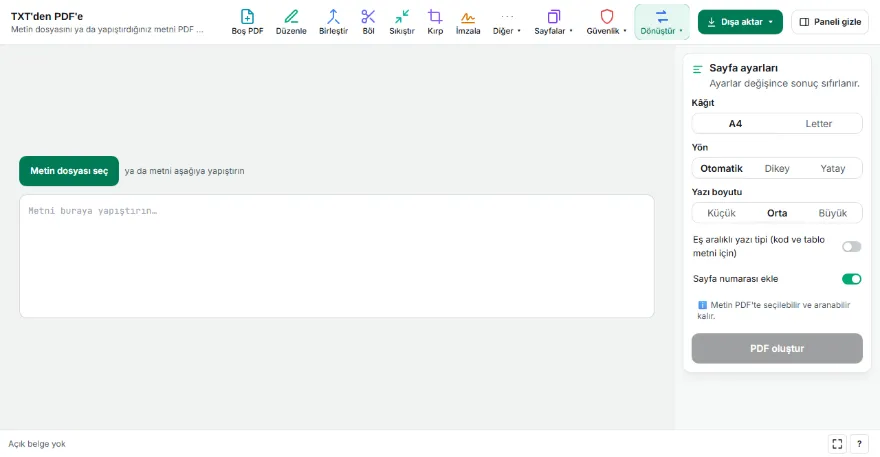The height and width of the screenshot is (457, 880).
Task: Choose the Böl scissors tool
Action: click(x=368, y=22)
